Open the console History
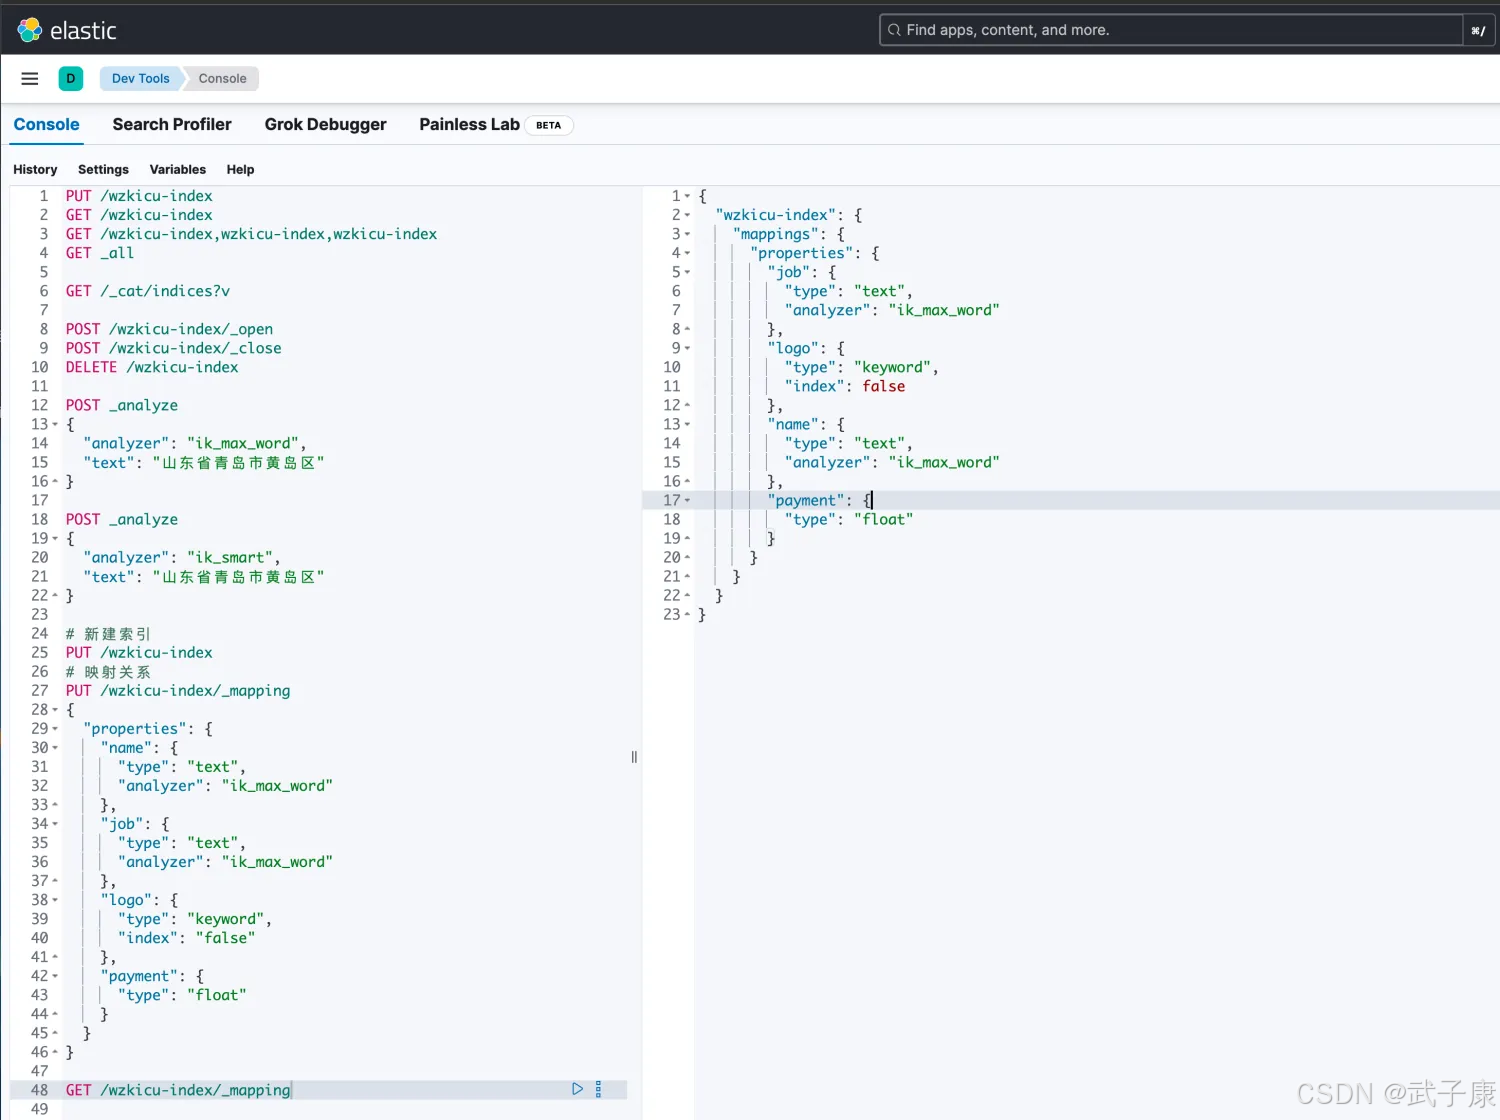This screenshot has height=1120, width=1500. click(x=35, y=170)
